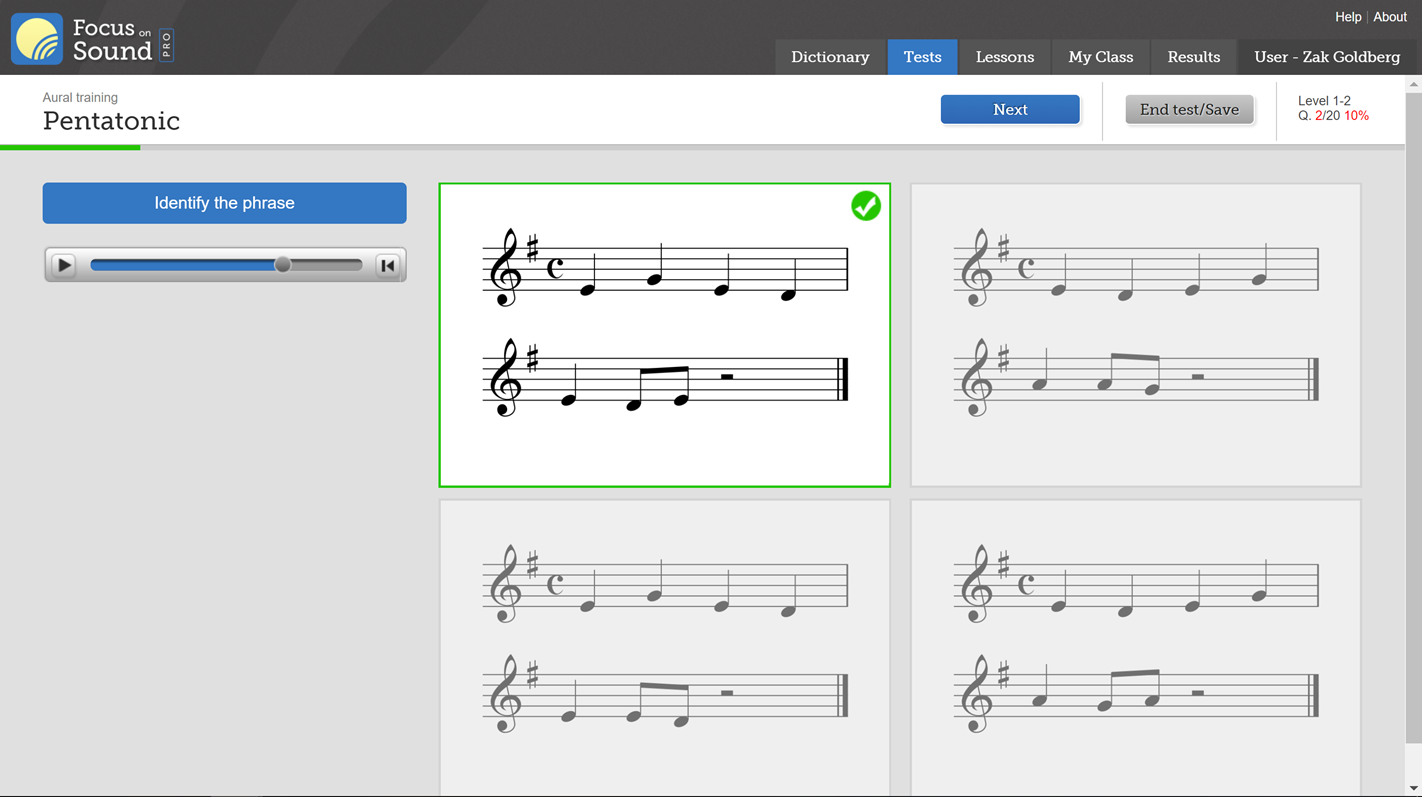Click the 10% score text
Image resolution: width=1422 pixels, height=797 pixels.
1356,116
